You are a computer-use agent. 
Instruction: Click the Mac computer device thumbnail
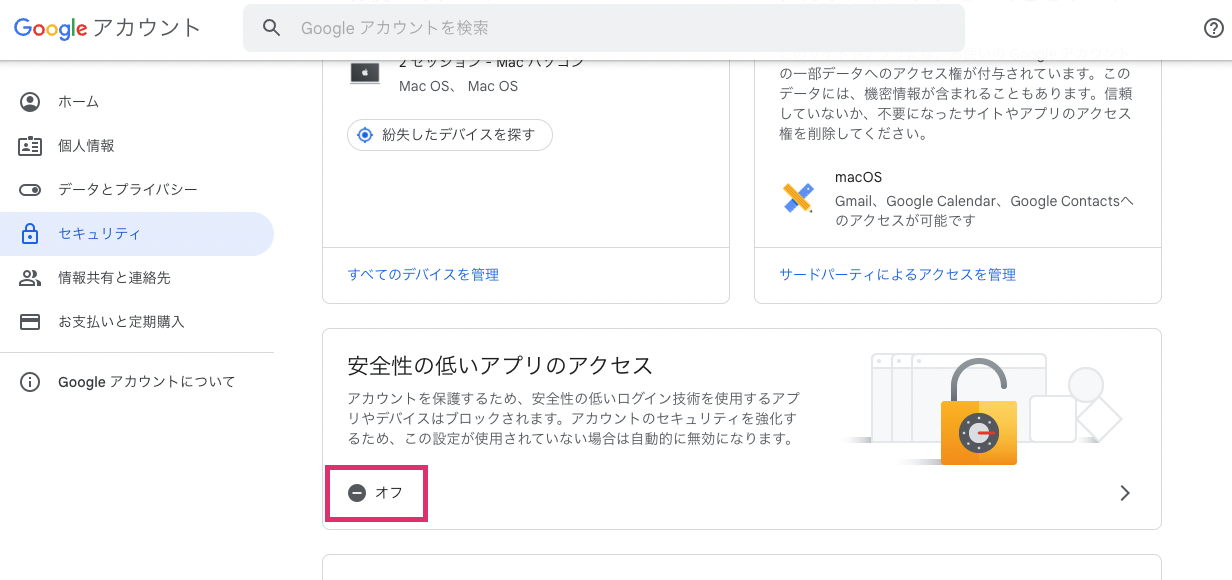(x=364, y=73)
